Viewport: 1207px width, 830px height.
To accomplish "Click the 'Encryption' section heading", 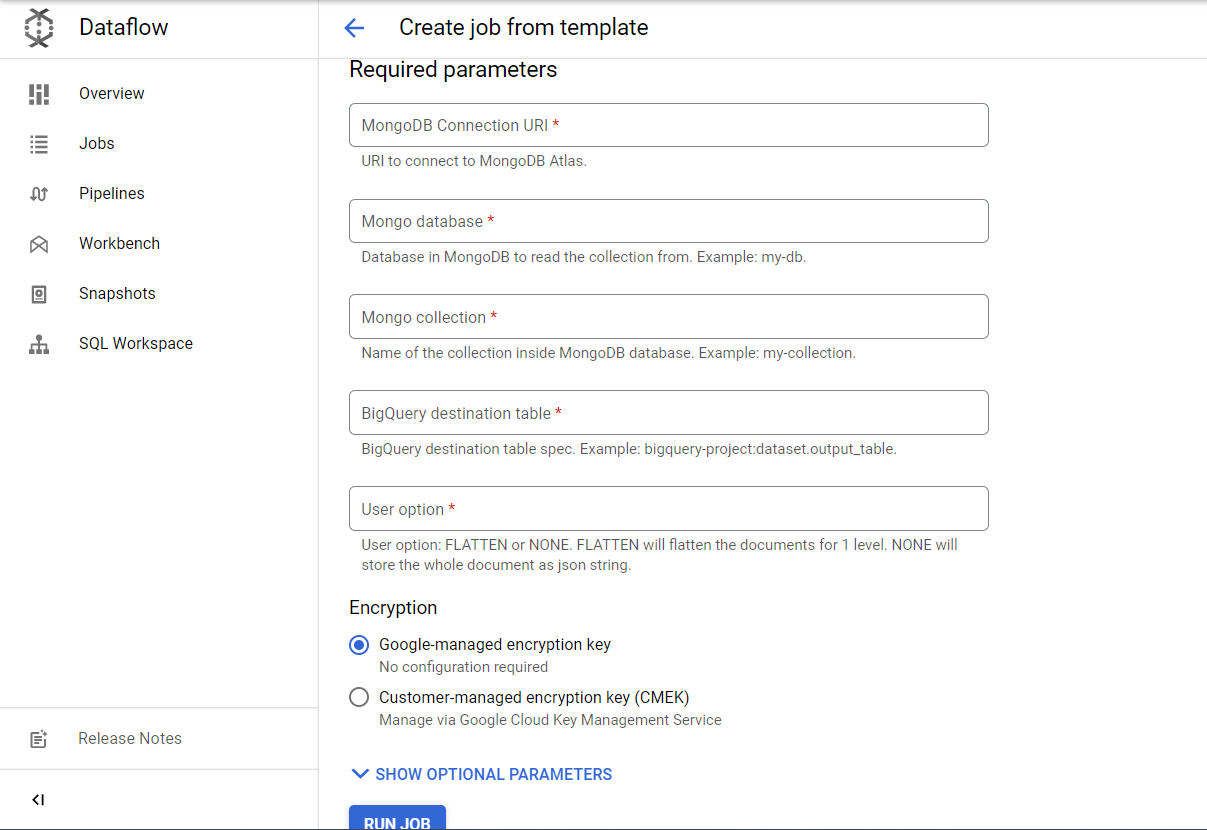I will [393, 608].
